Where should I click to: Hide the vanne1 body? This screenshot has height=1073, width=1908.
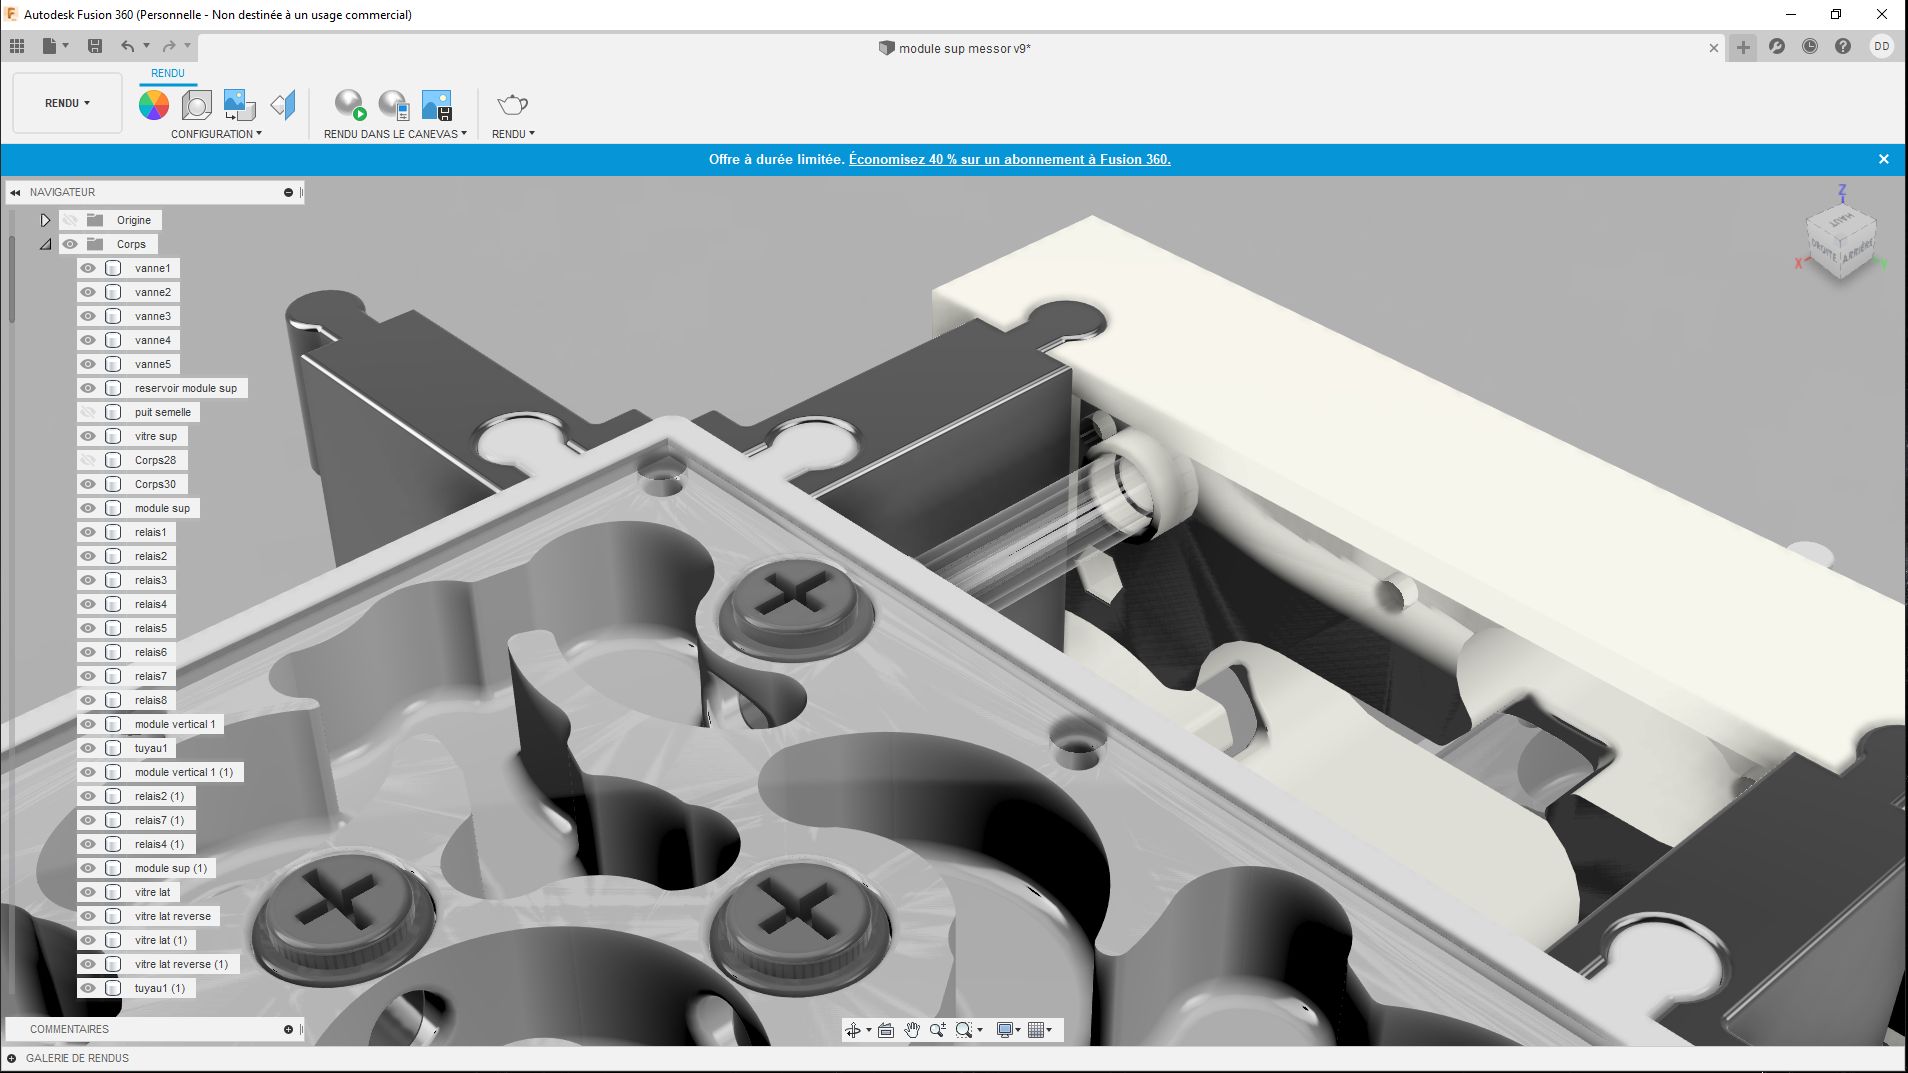click(x=88, y=268)
